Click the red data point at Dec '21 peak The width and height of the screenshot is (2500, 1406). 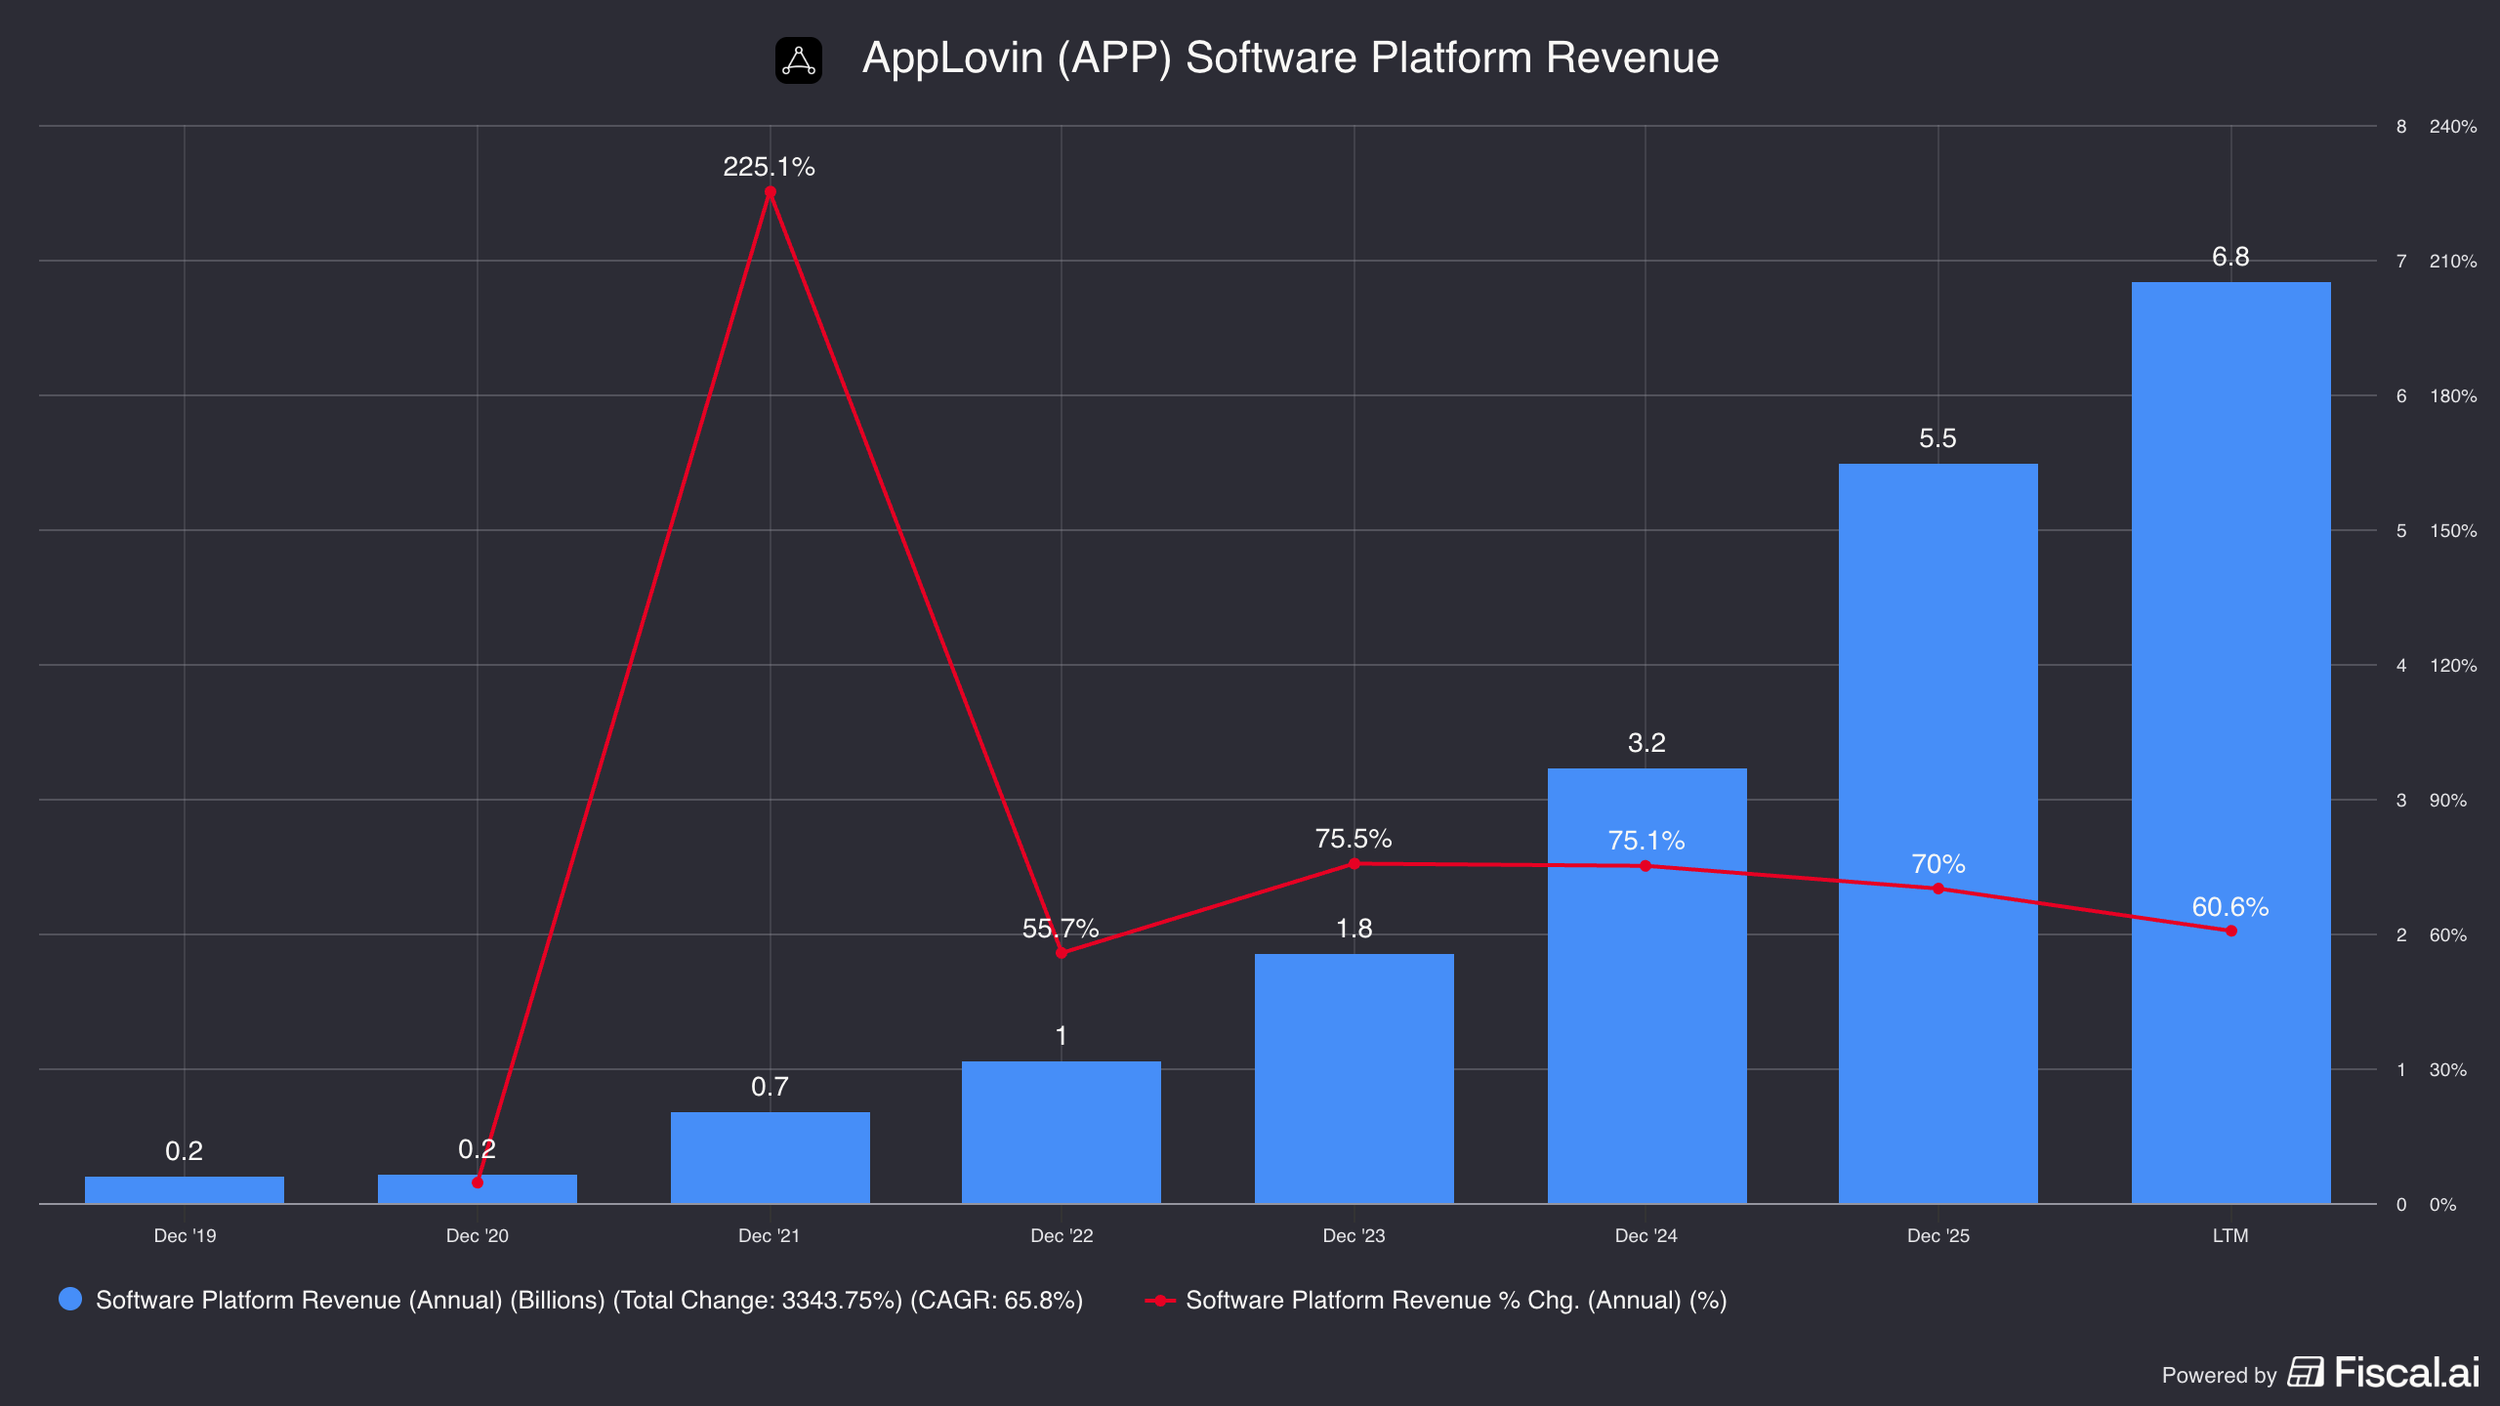tap(770, 192)
